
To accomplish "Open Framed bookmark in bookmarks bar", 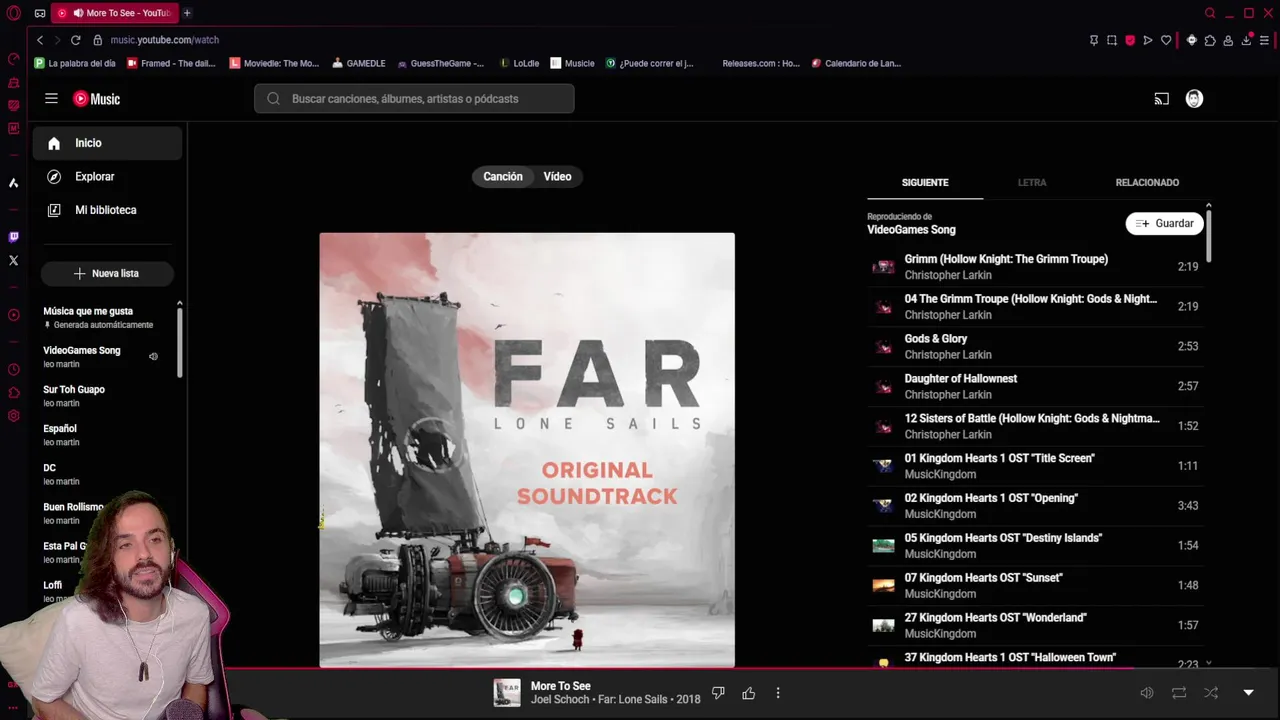I will [x=171, y=63].
